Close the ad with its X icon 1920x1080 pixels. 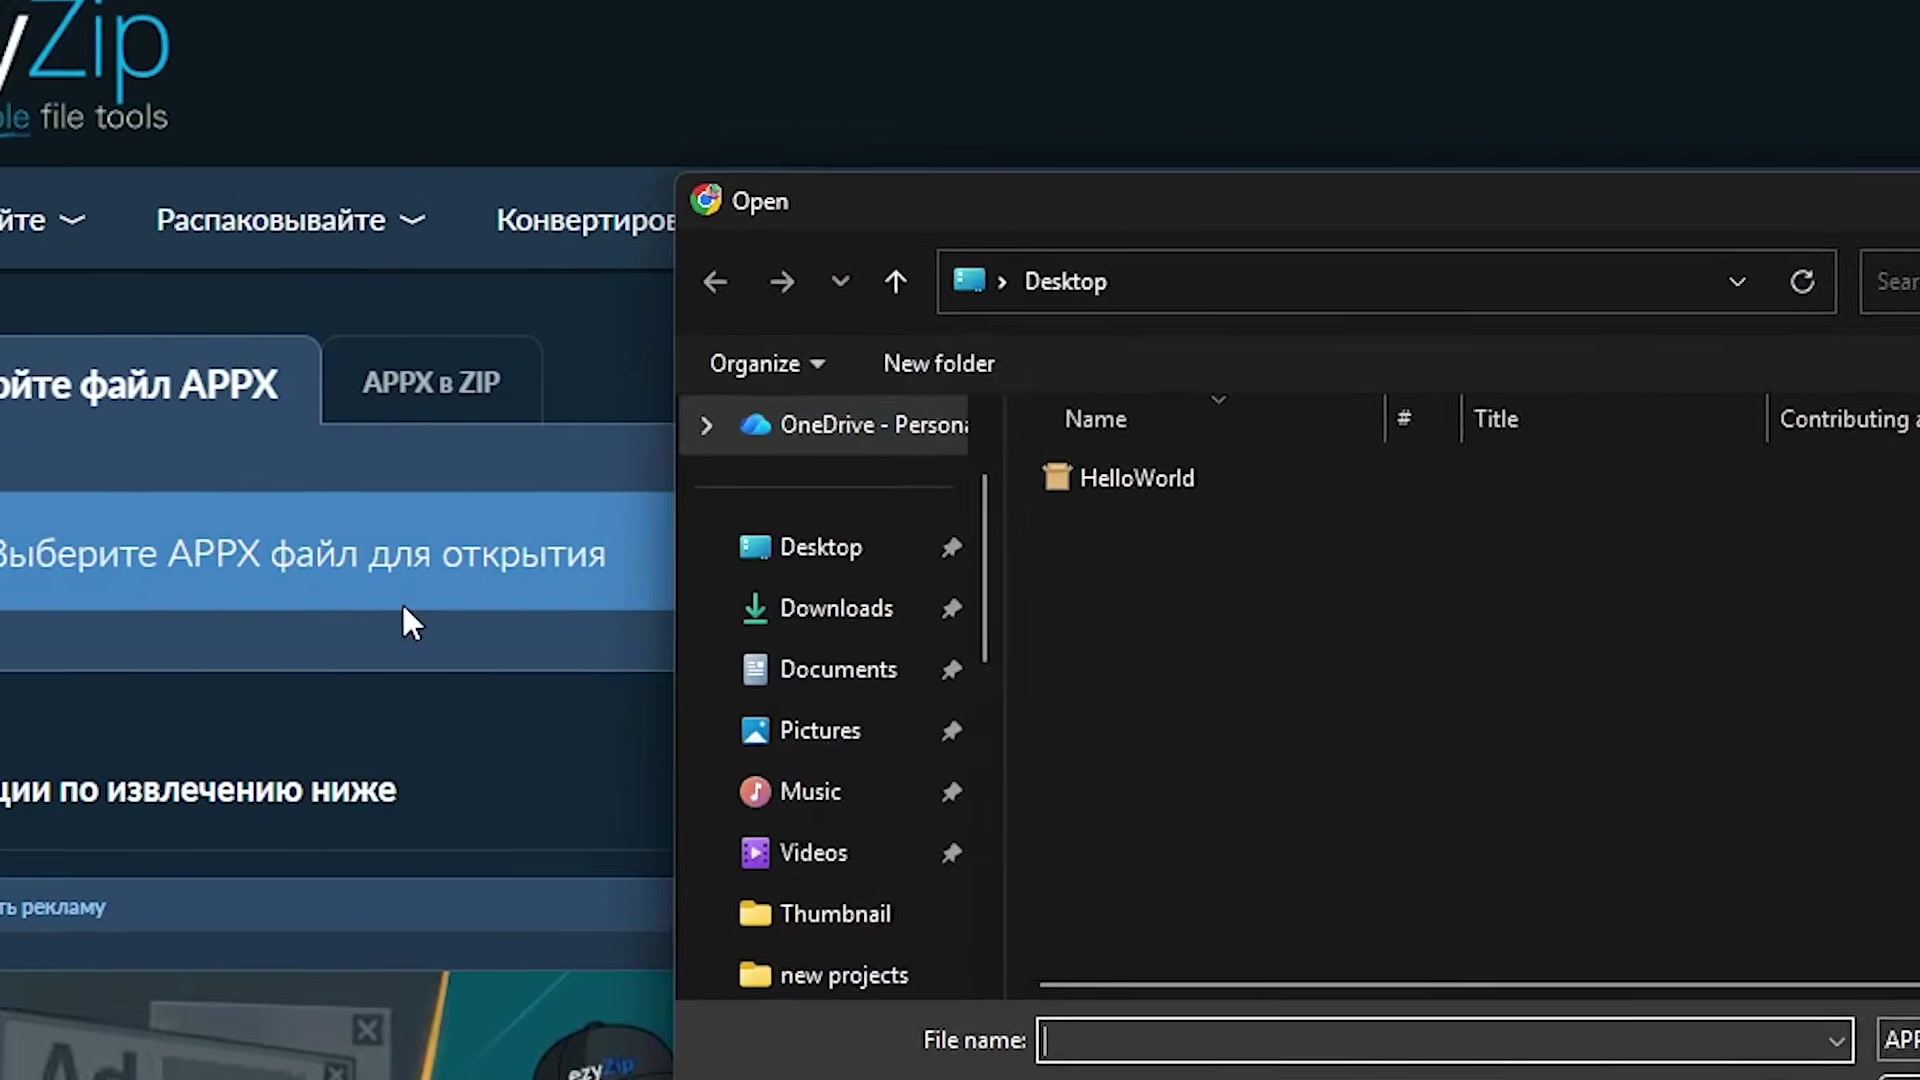(x=367, y=1029)
